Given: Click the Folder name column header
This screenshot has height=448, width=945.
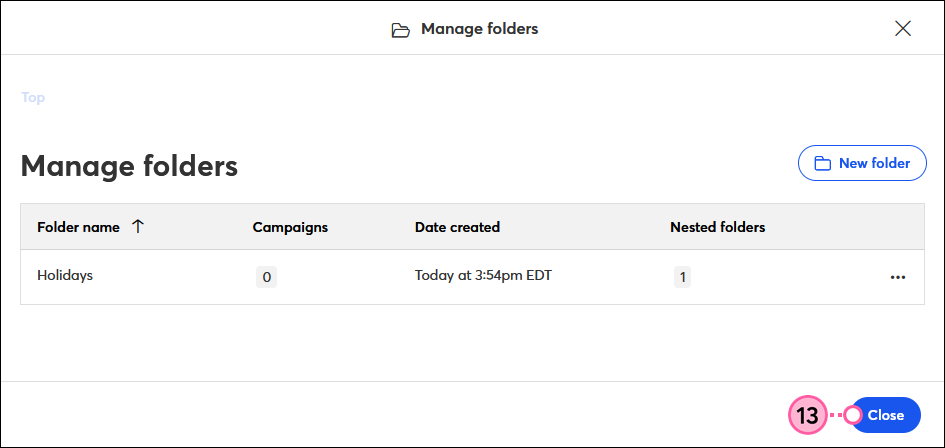Looking at the screenshot, I should (x=78, y=227).
